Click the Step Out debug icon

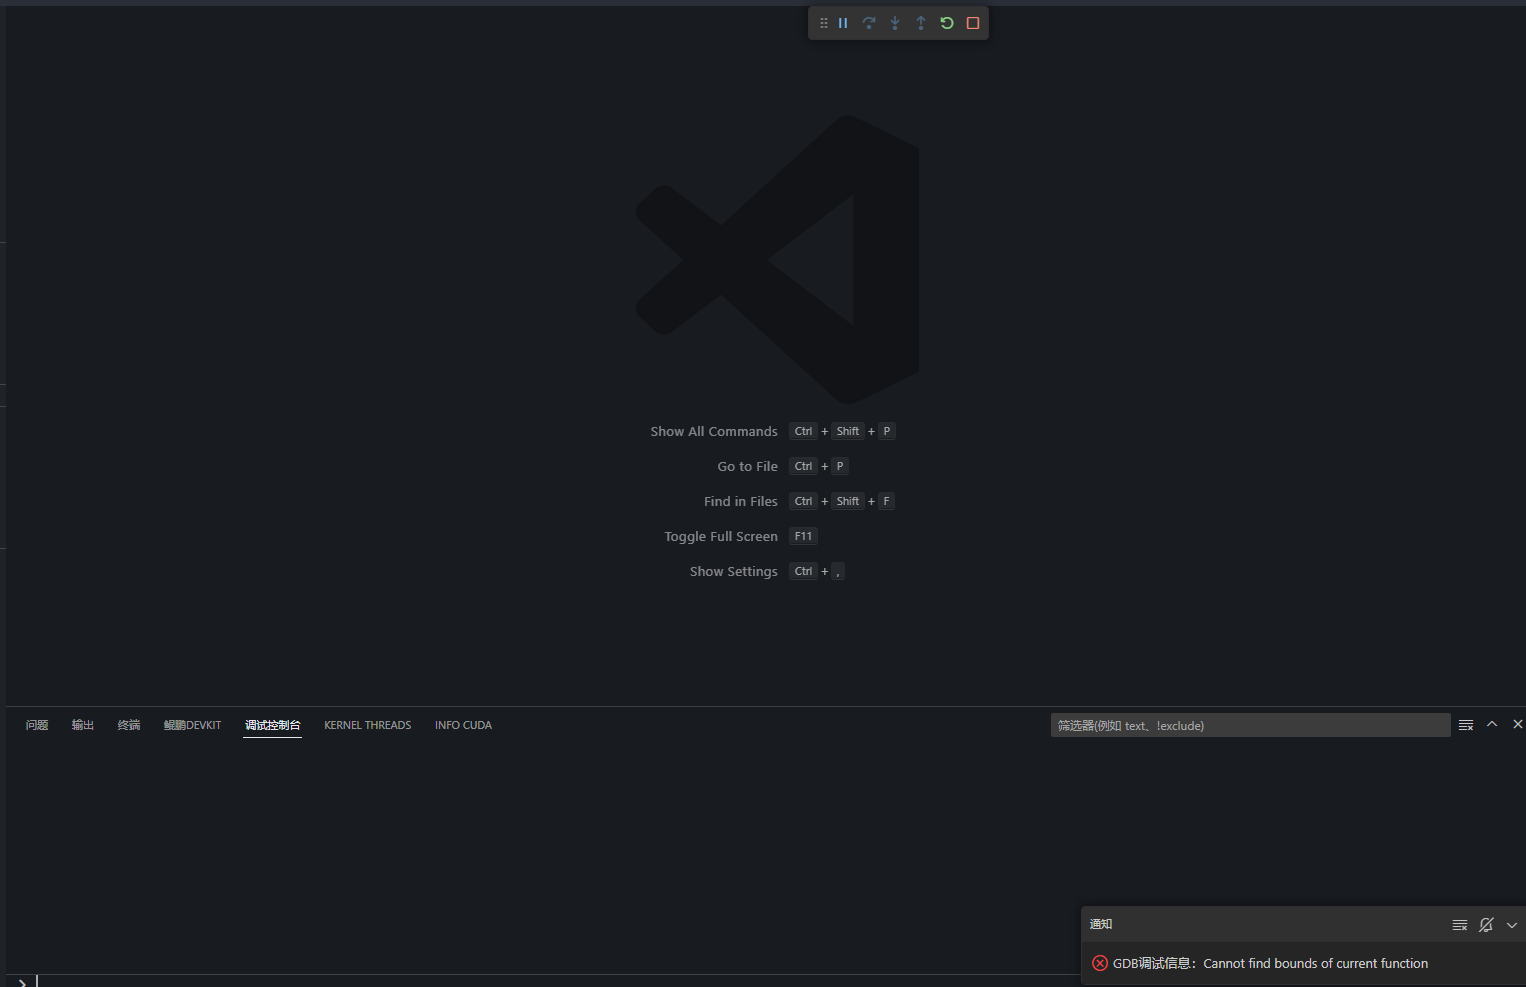click(921, 23)
